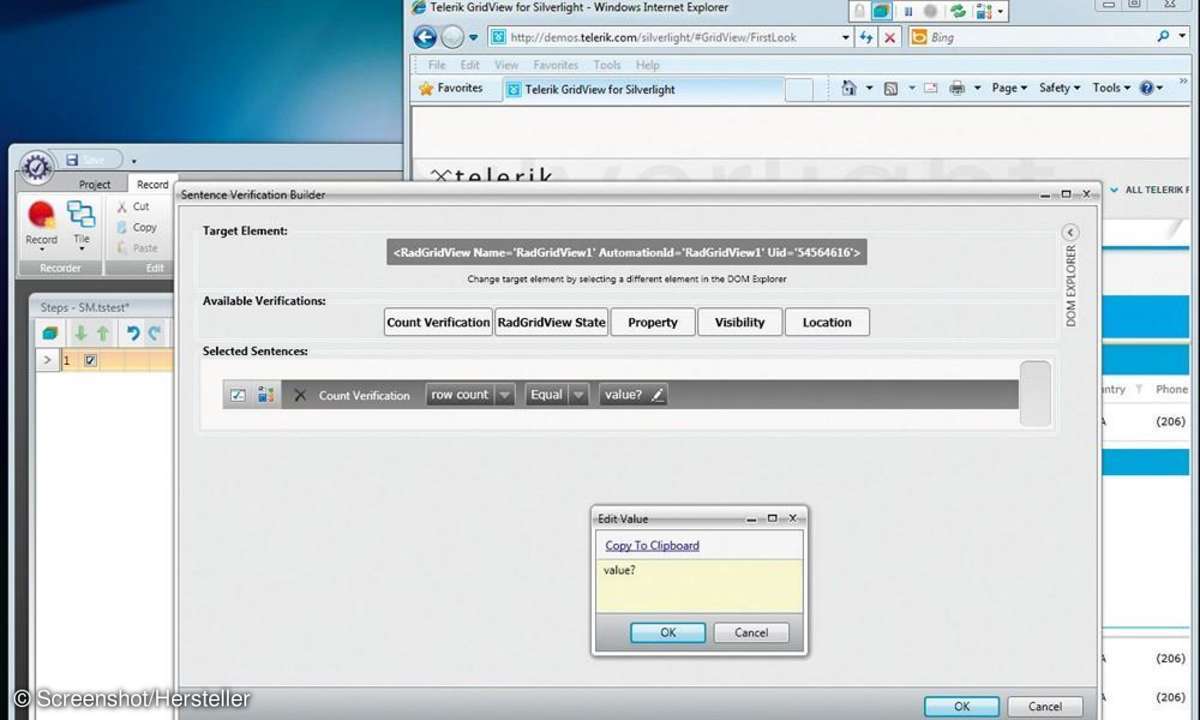The width and height of the screenshot is (1200, 720).
Task: Click the colored settings icon in sentence row
Action: (x=265, y=395)
